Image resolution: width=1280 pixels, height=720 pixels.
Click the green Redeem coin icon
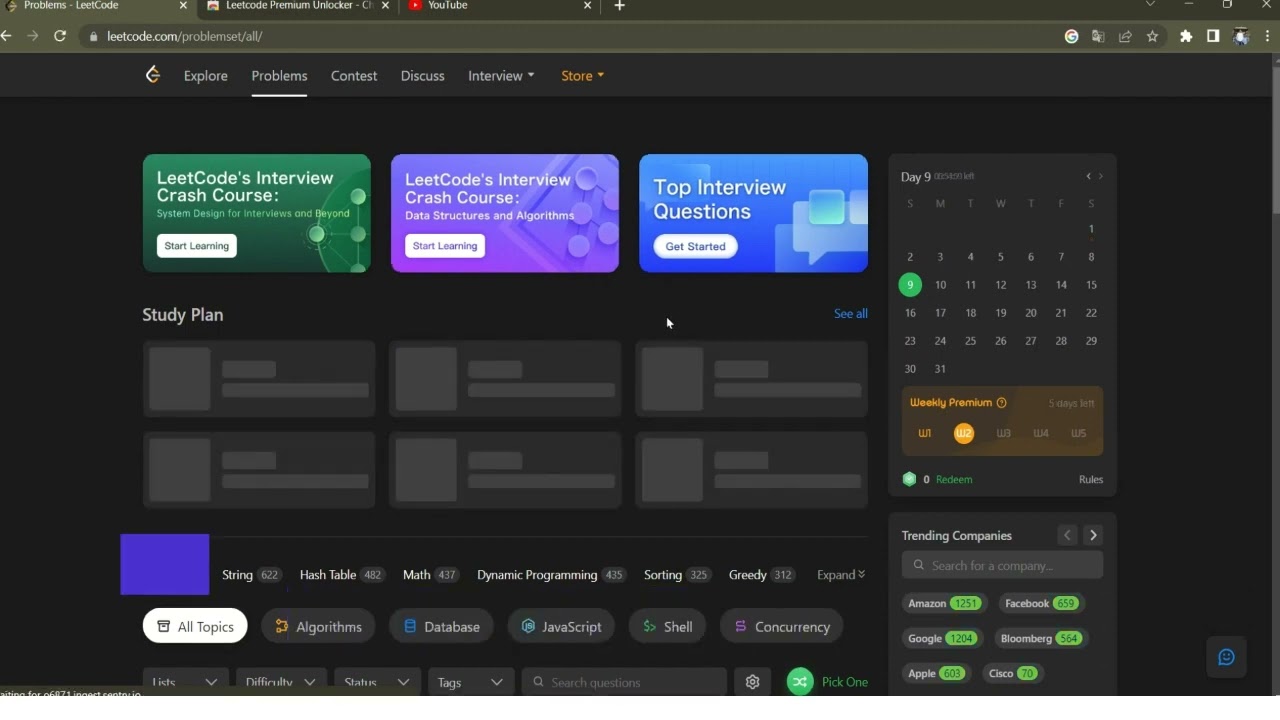909,479
